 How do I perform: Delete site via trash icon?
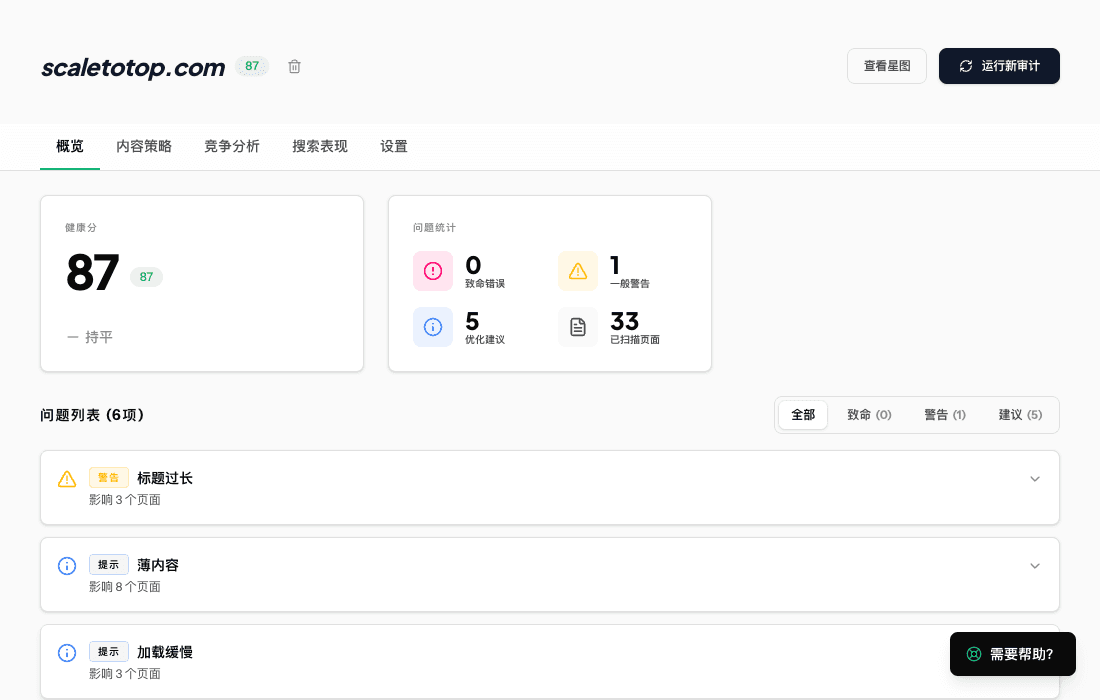coord(295,67)
